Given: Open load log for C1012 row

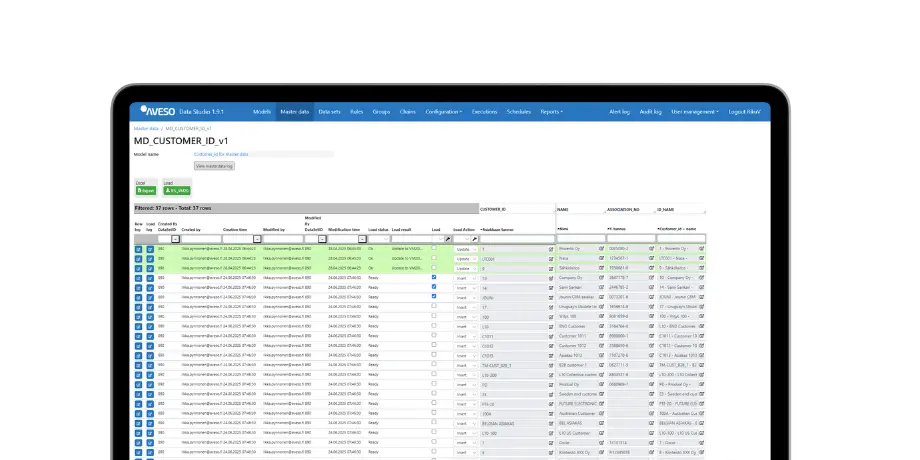Looking at the screenshot, I should click(x=150, y=346).
